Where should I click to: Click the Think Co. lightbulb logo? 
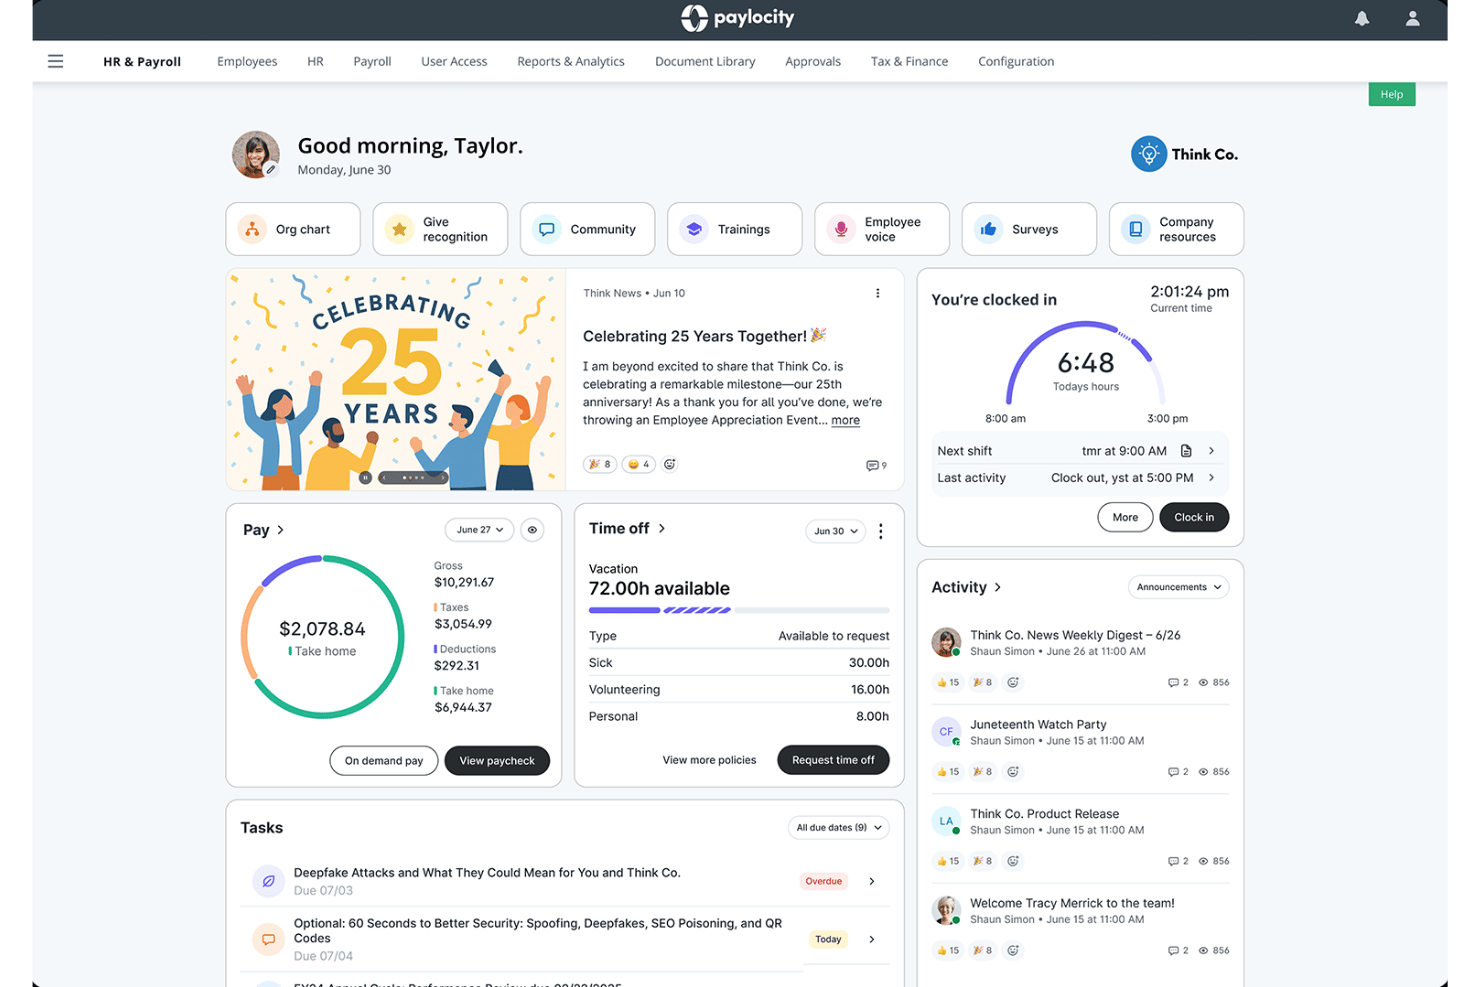pyautogui.click(x=1149, y=154)
